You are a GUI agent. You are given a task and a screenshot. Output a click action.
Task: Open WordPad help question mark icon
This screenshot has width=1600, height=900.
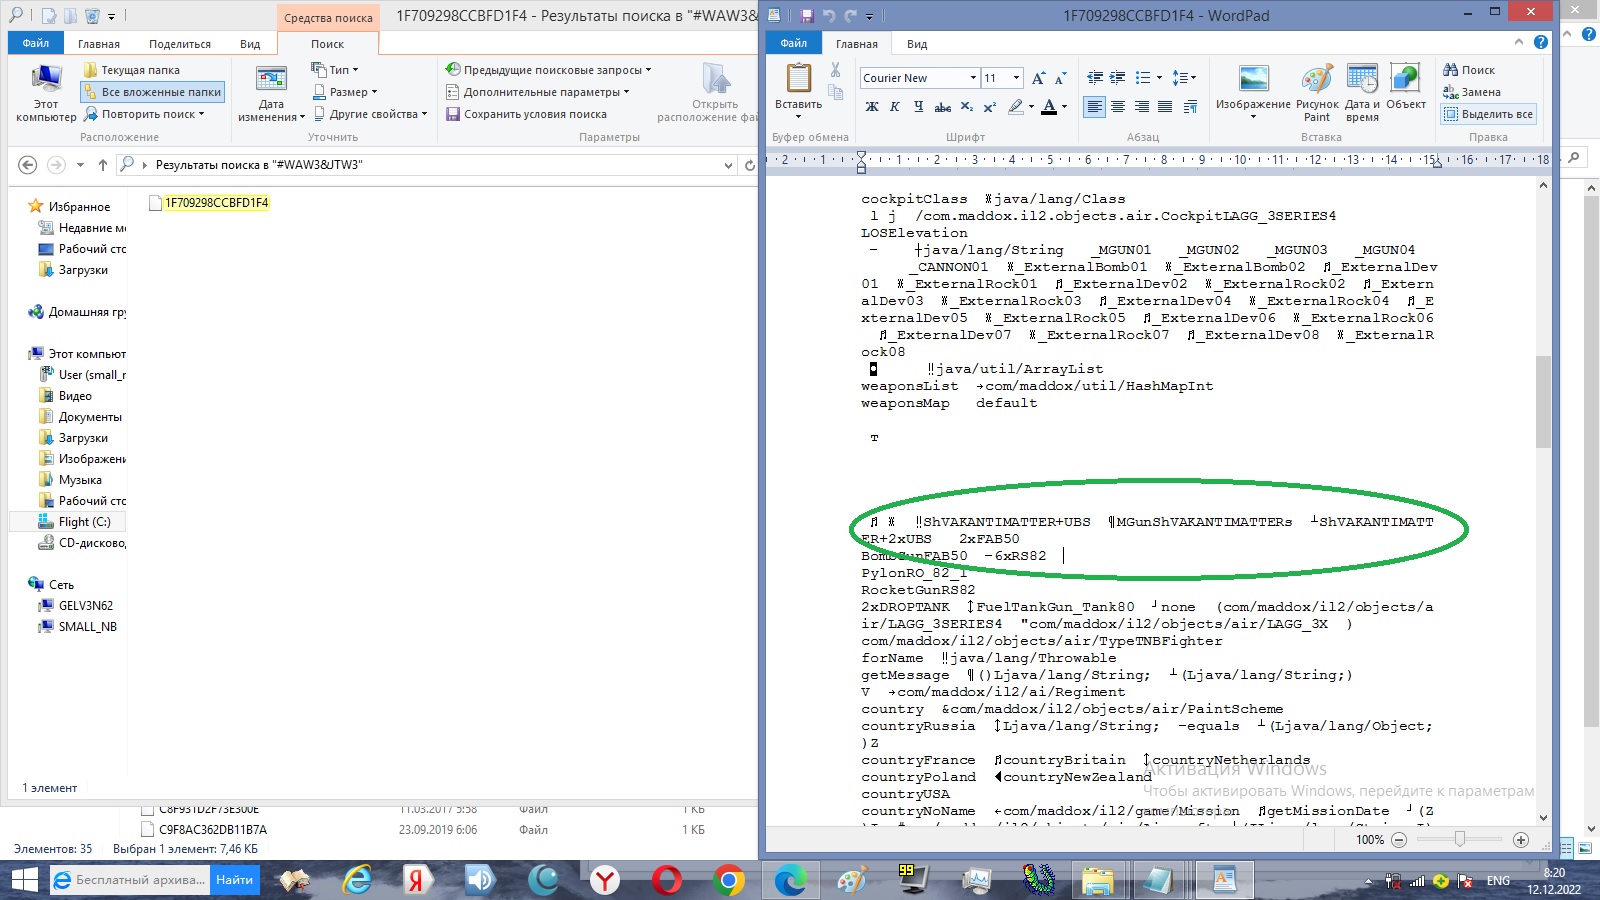(x=1541, y=42)
